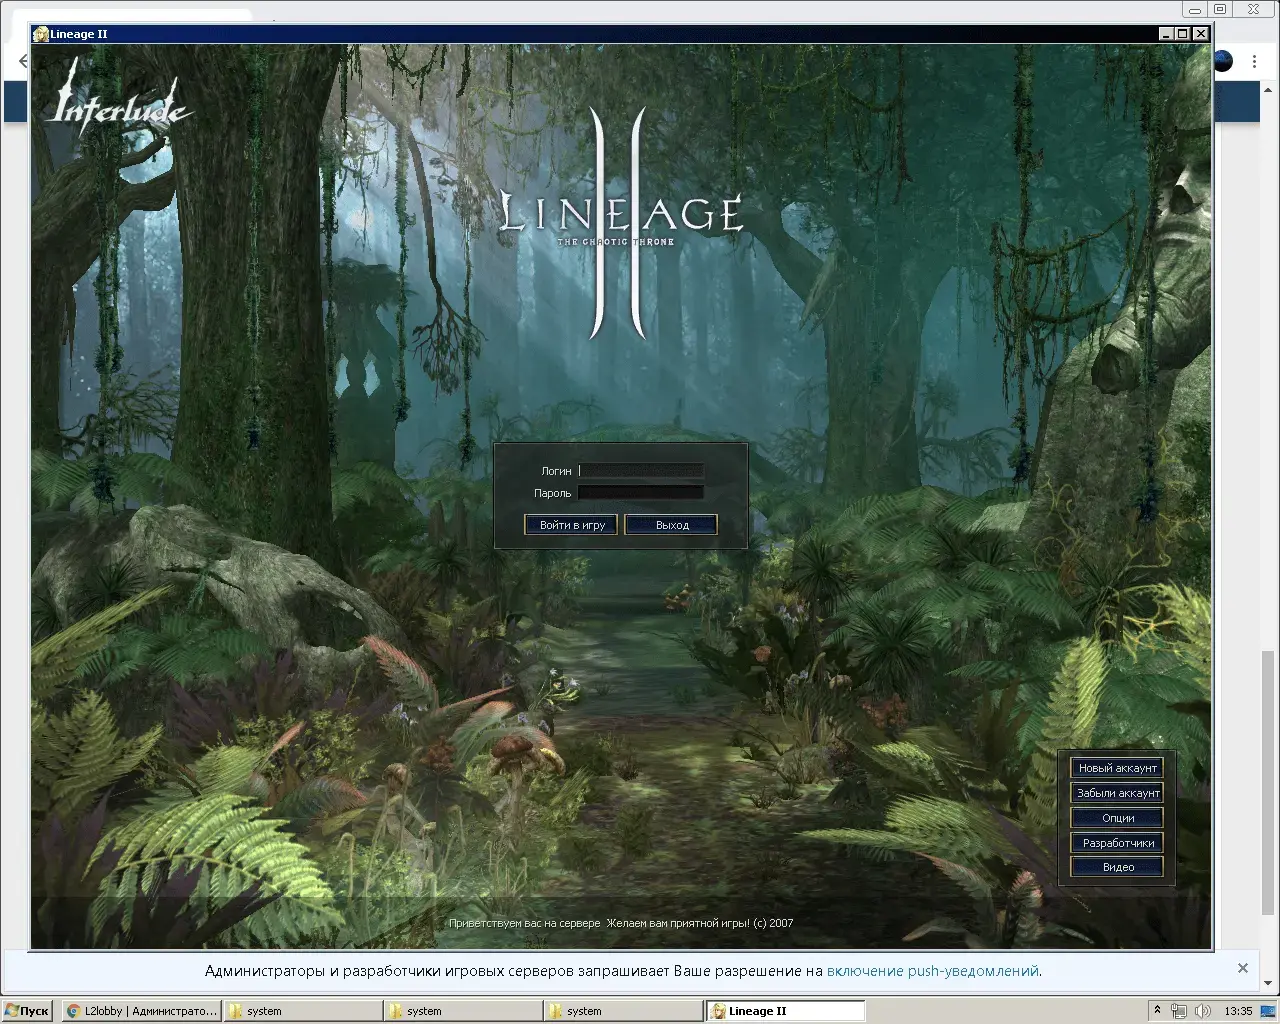This screenshot has width=1280, height=1024.
Task: Click the network connection tray icon
Action: (x=1180, y=1011)
